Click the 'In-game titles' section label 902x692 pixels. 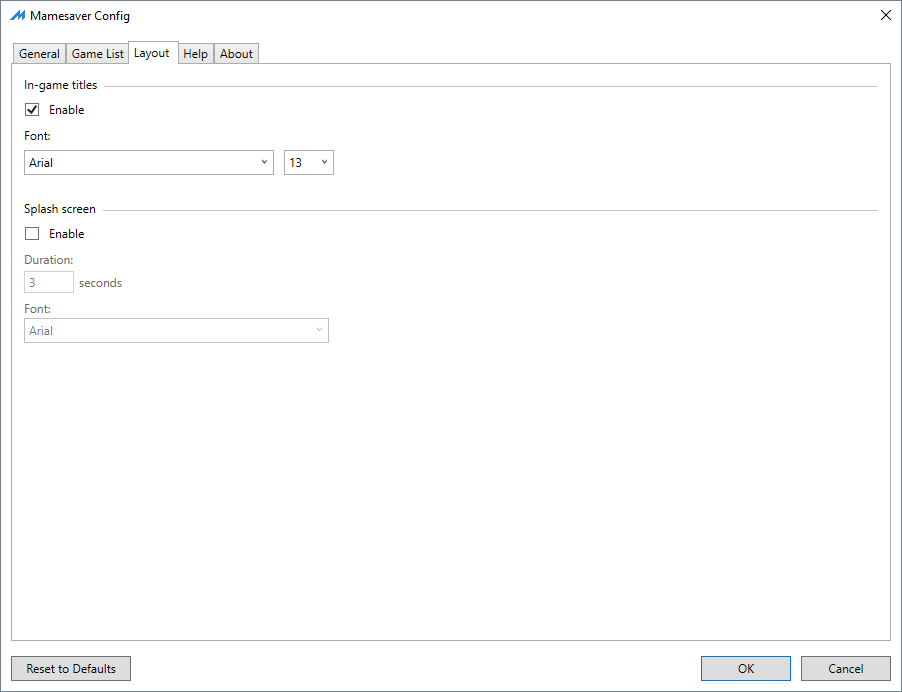(x=60, y=85)
